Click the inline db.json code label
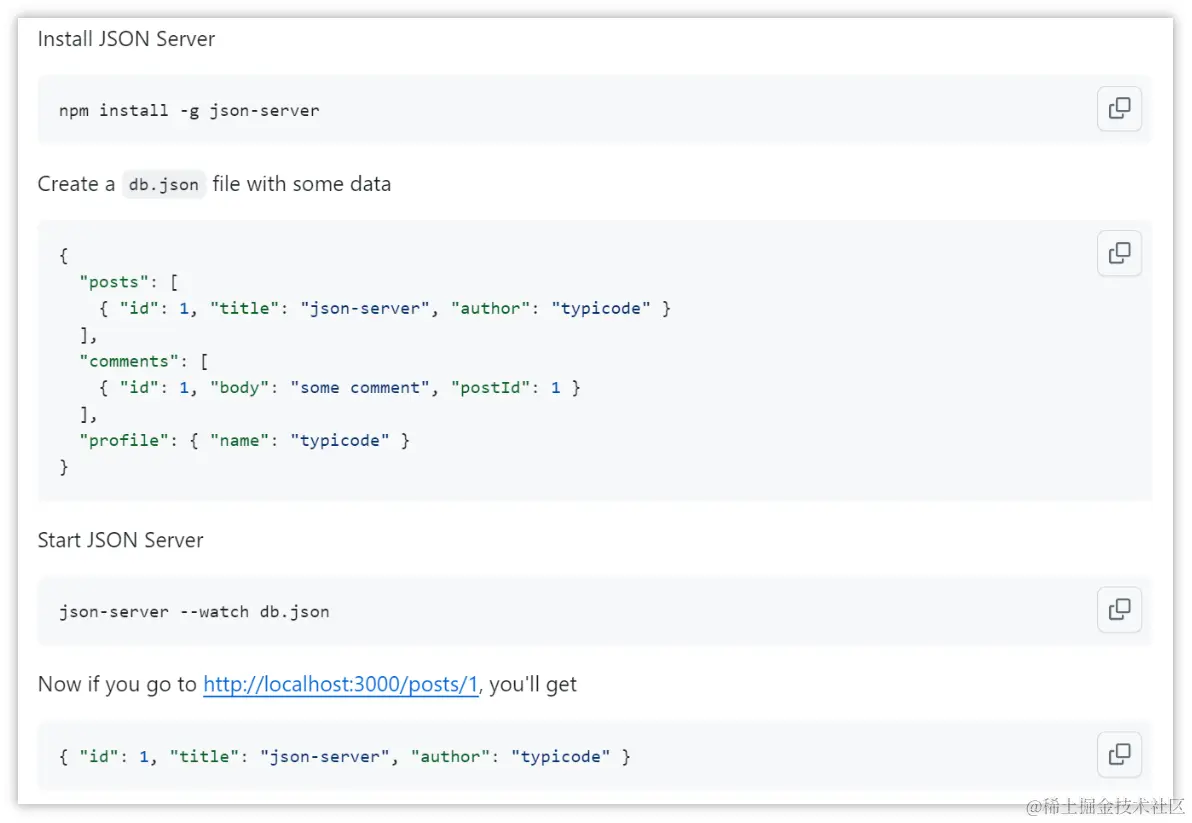 click(163, 184)
